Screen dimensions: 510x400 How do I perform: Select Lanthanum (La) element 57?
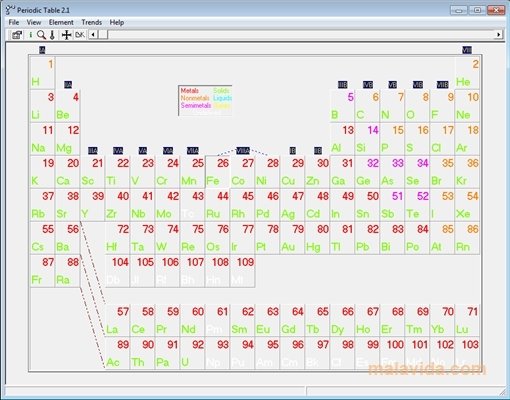click(x=117, y=320)
